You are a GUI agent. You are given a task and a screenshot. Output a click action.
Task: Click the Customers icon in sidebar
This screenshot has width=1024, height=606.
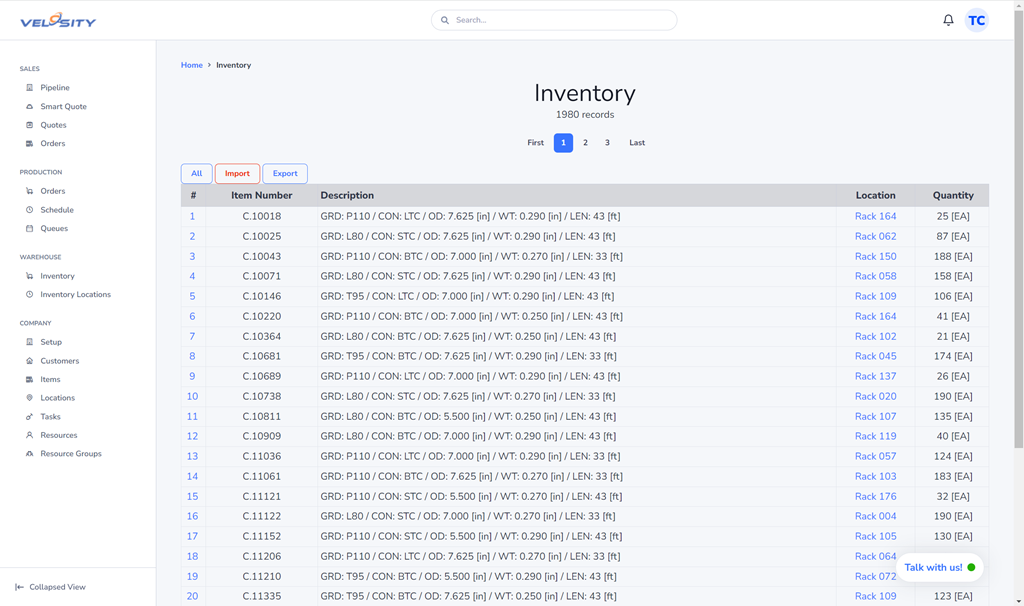(29, 361)
